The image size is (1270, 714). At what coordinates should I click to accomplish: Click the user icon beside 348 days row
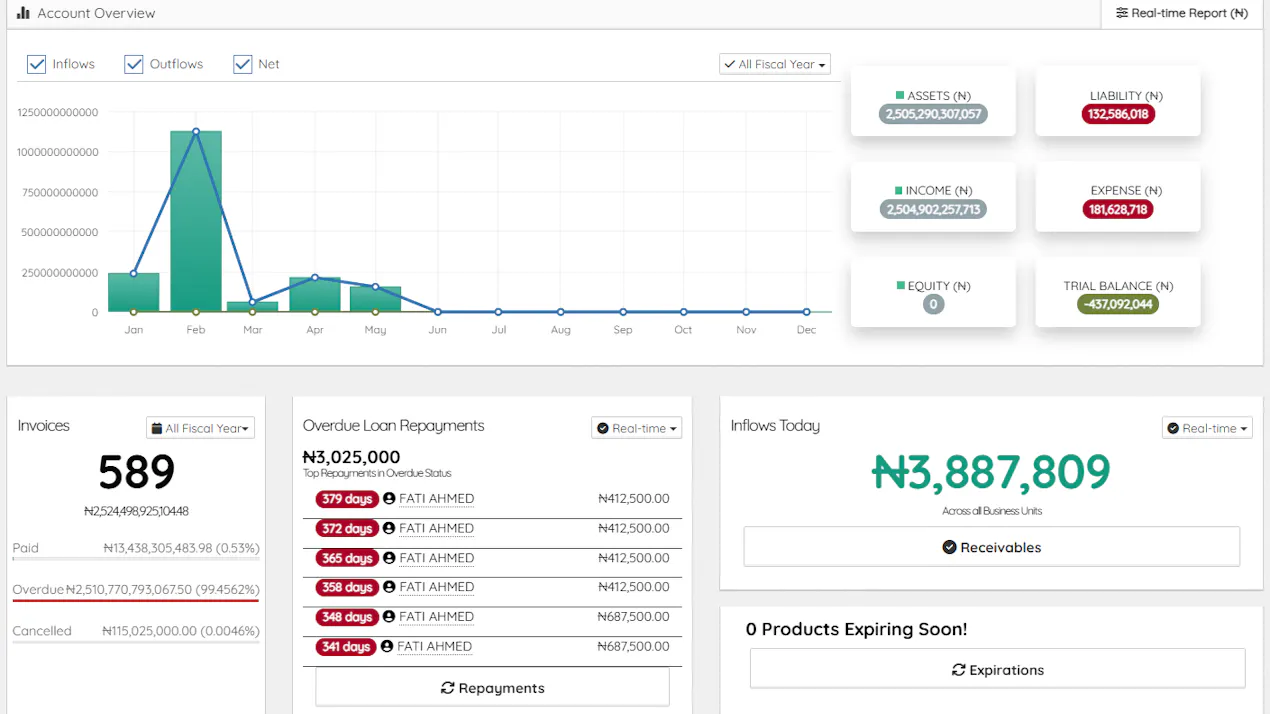coord(389,617)
